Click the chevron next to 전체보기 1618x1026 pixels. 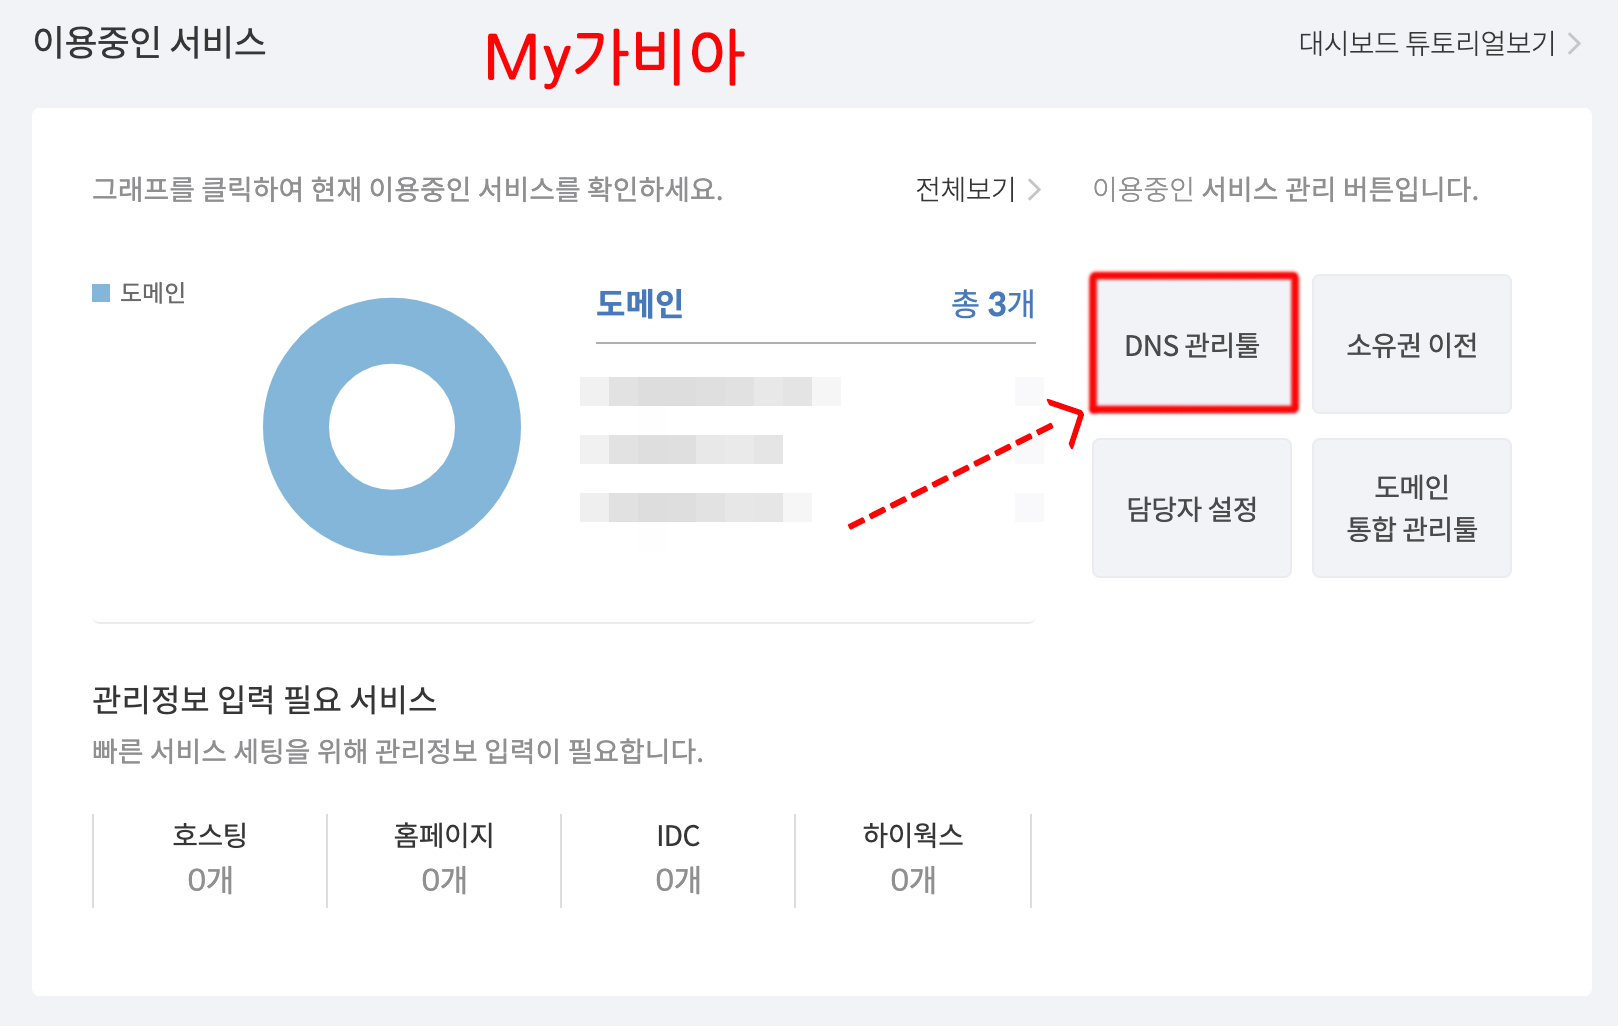pos(1034,189)
